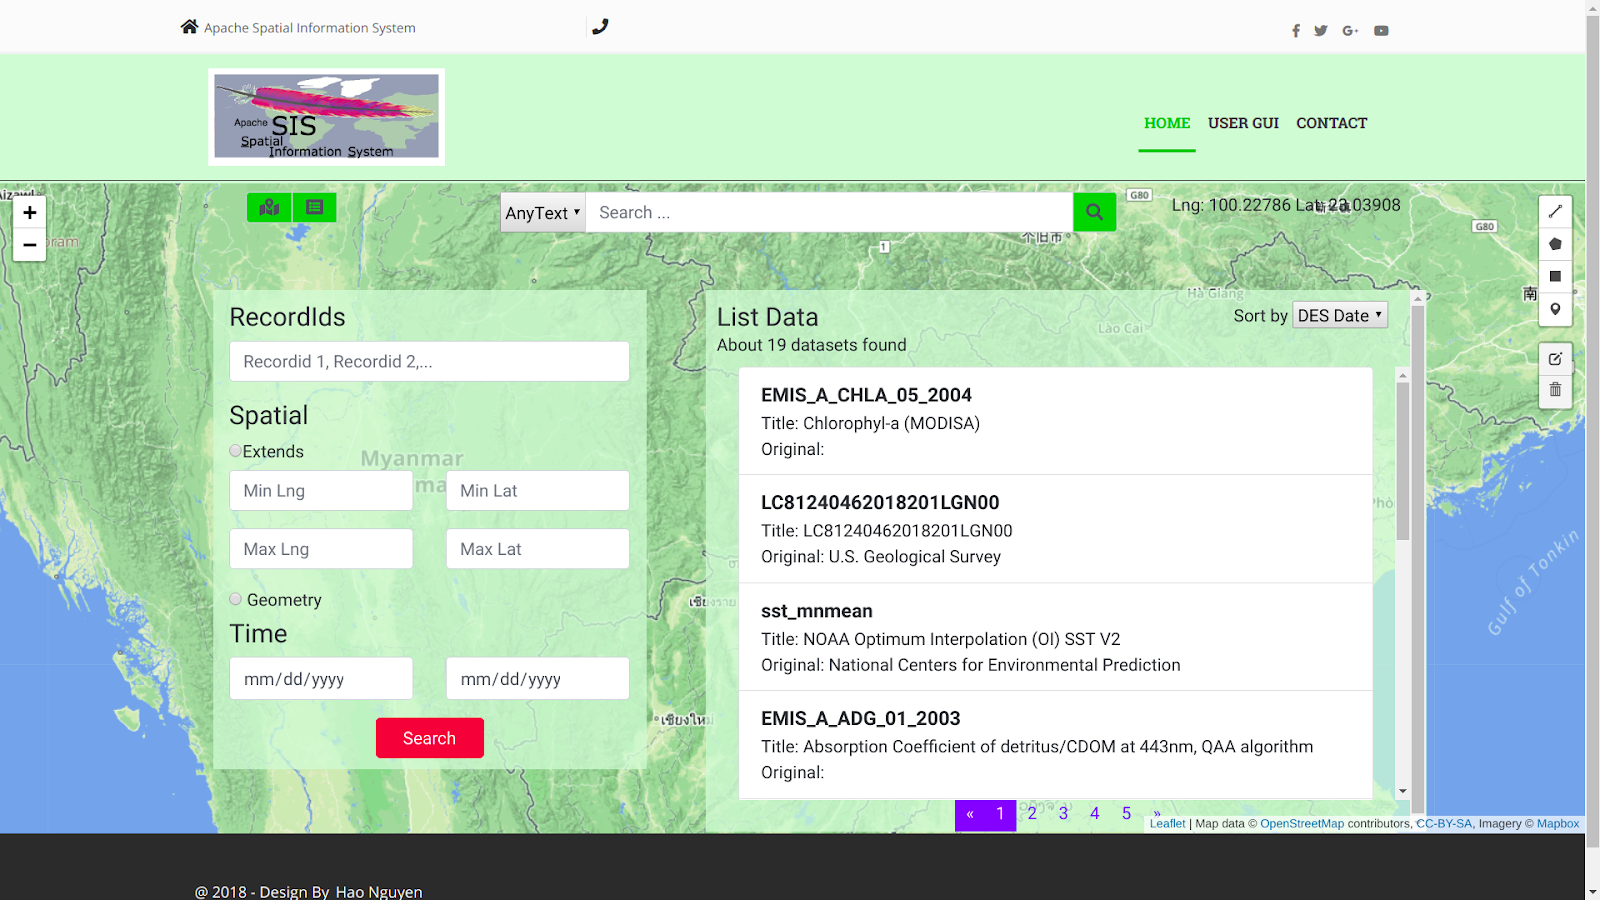Focus the RecordIds input field
Image resolution: width=1600 pixels, height=900 pixels.
click(x=429, y=361)
